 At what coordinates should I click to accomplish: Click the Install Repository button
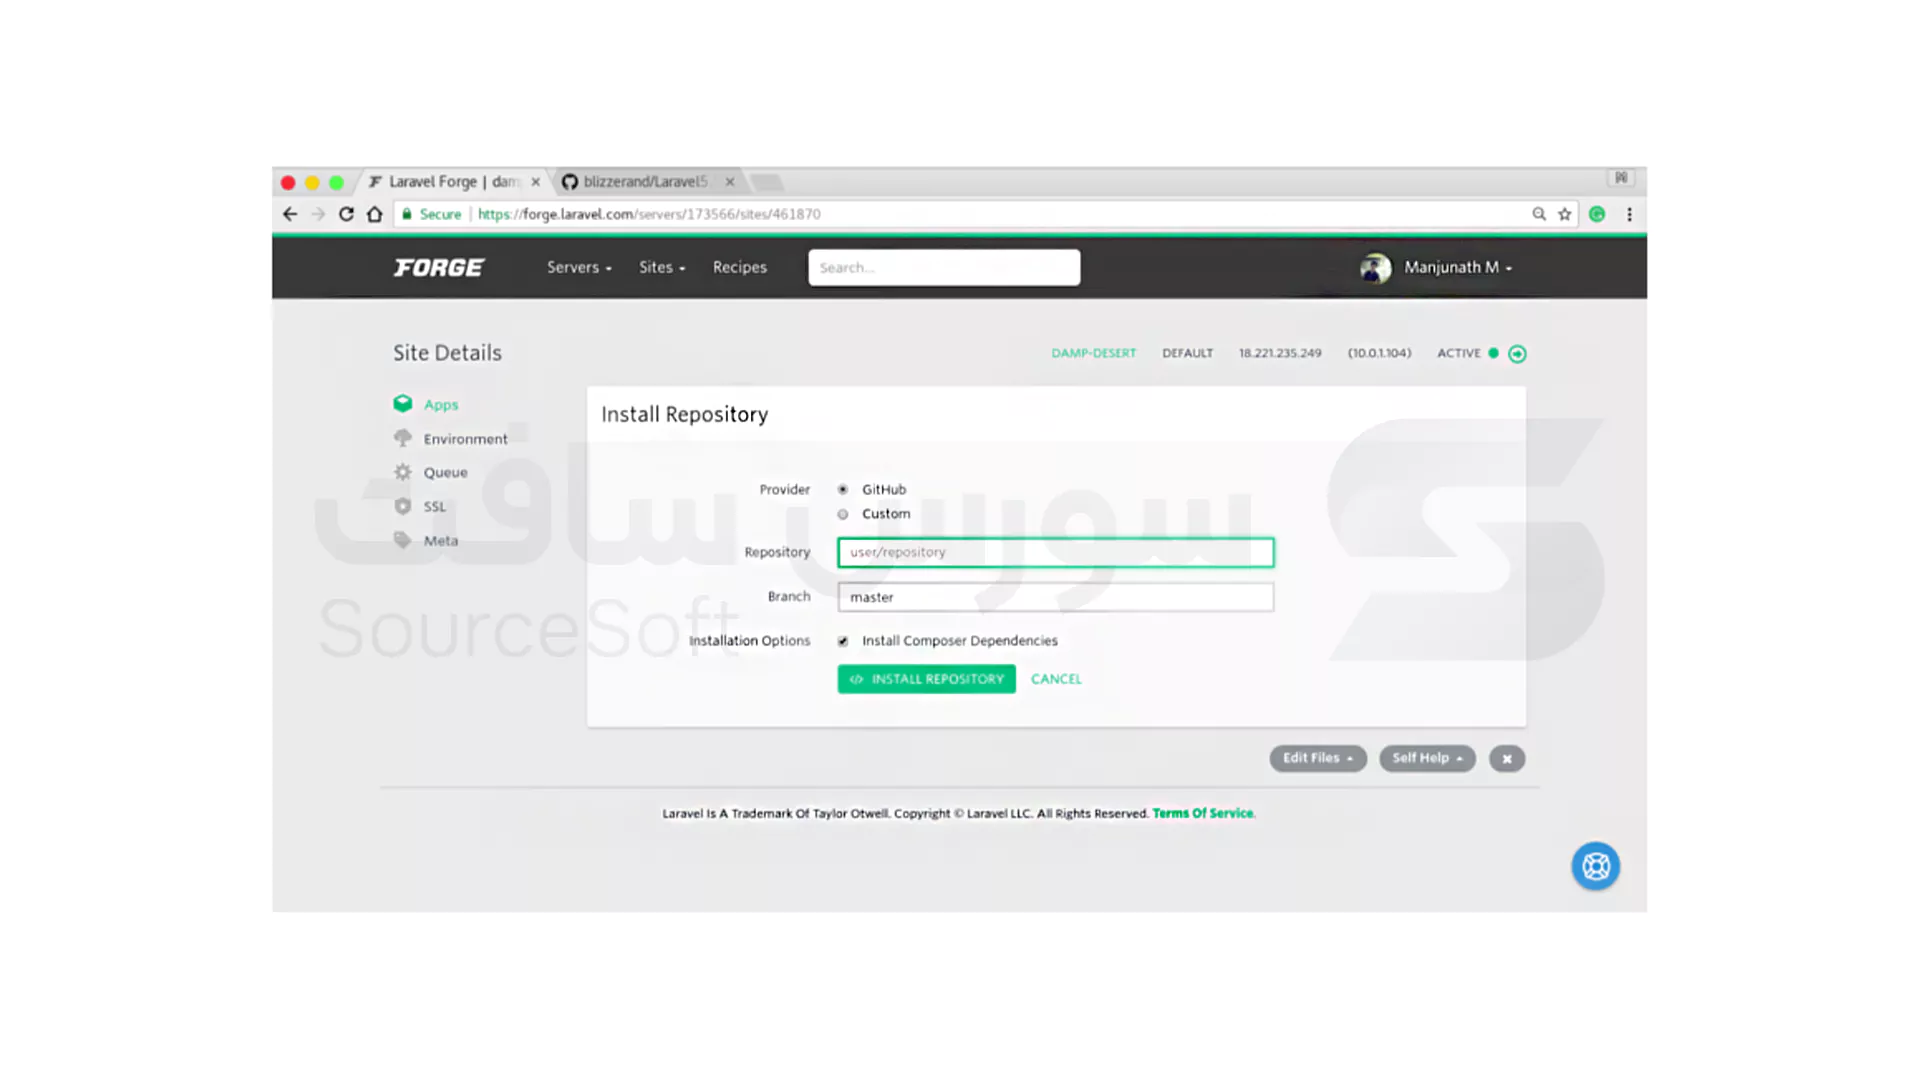point(926,679)
